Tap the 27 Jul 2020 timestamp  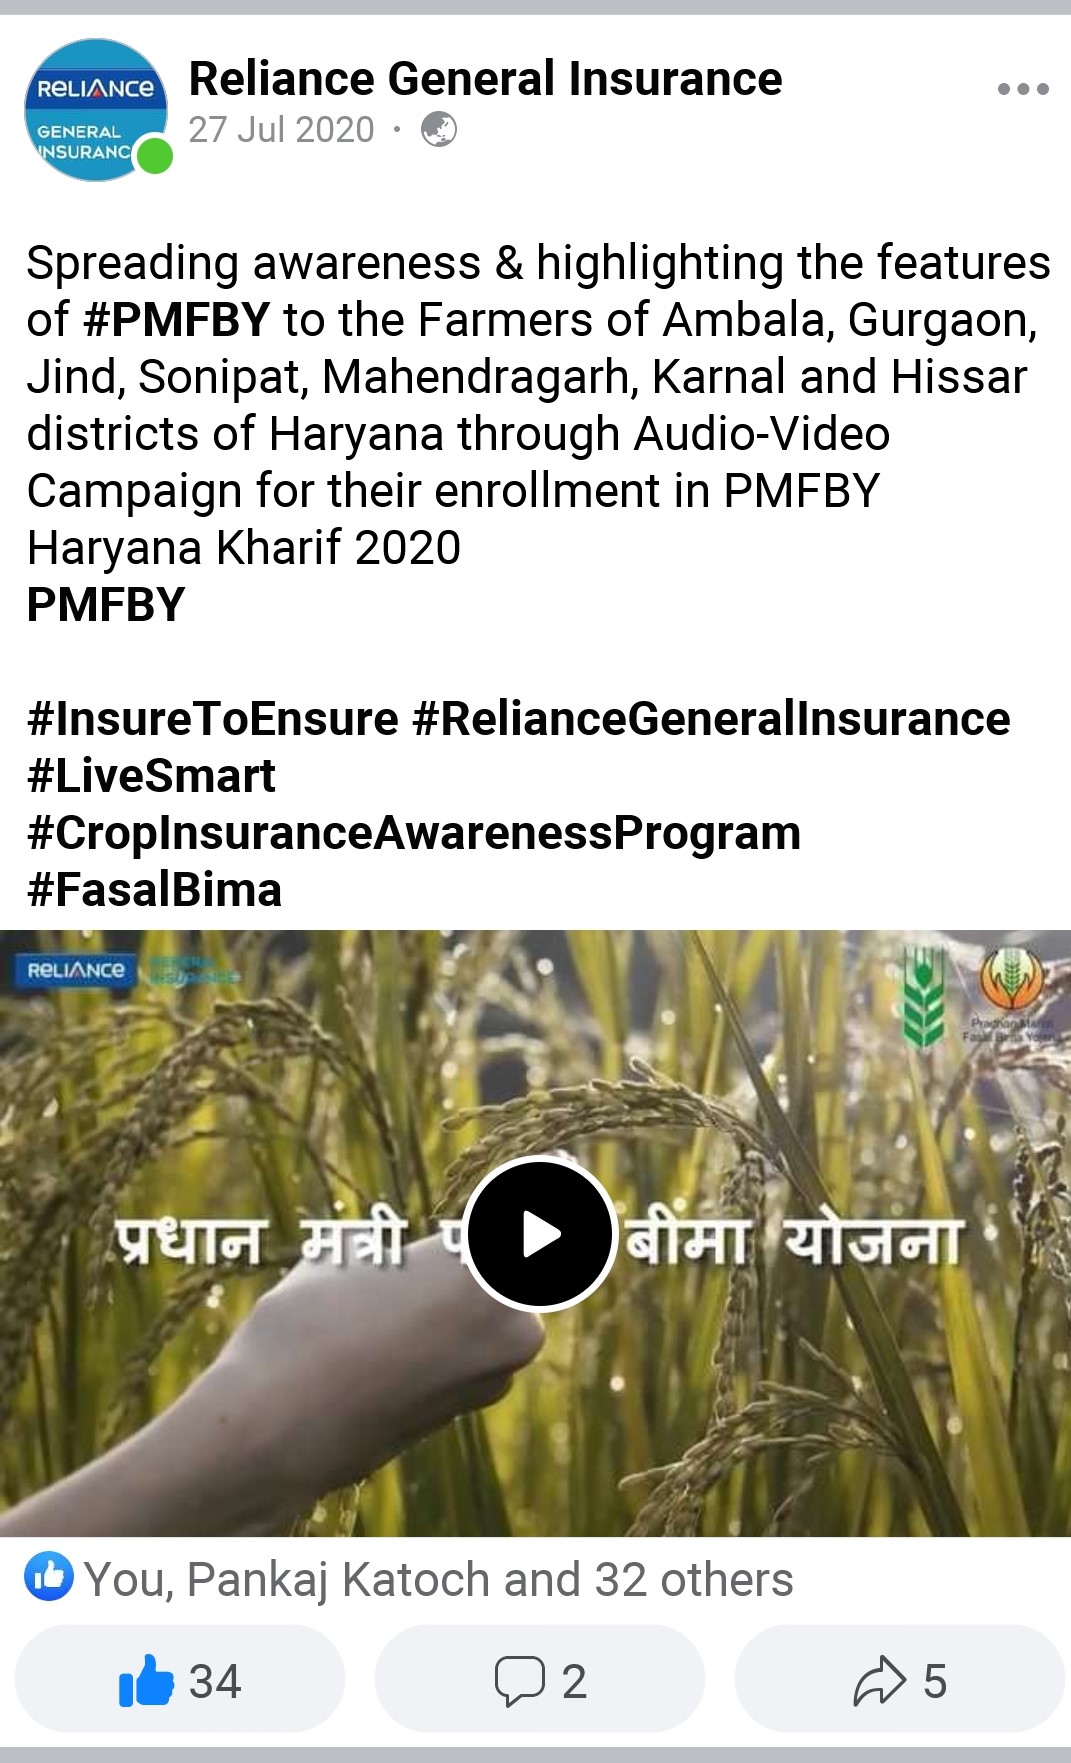point(281,130)
